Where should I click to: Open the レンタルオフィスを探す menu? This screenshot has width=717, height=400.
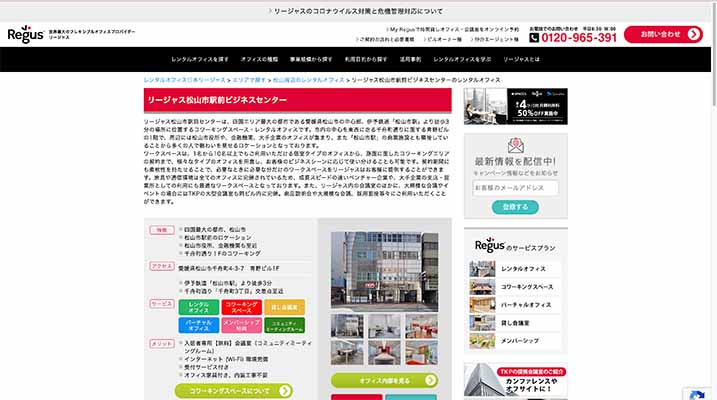200,59
